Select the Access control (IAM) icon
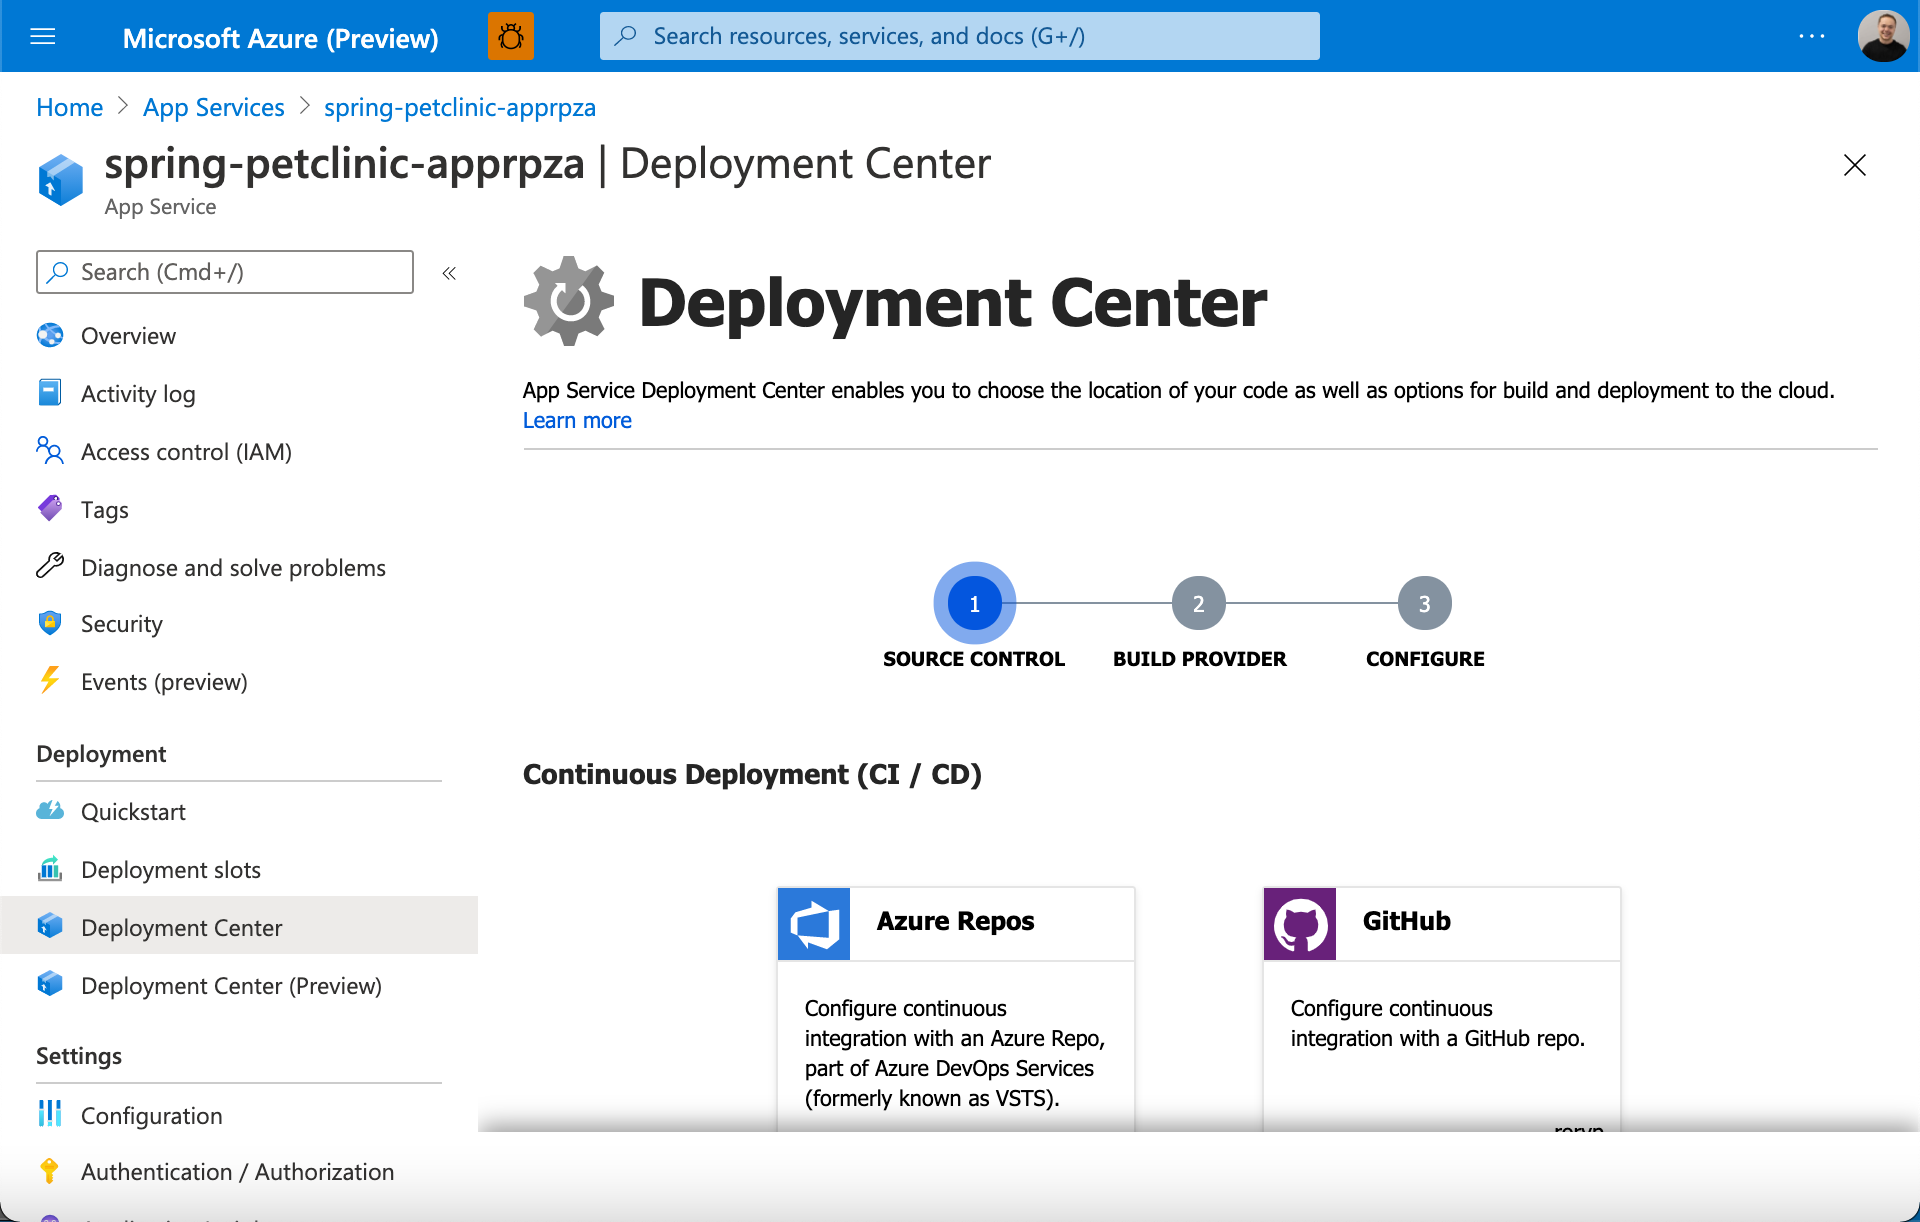Screen dimensions: 1920x1222 (50, 451)
